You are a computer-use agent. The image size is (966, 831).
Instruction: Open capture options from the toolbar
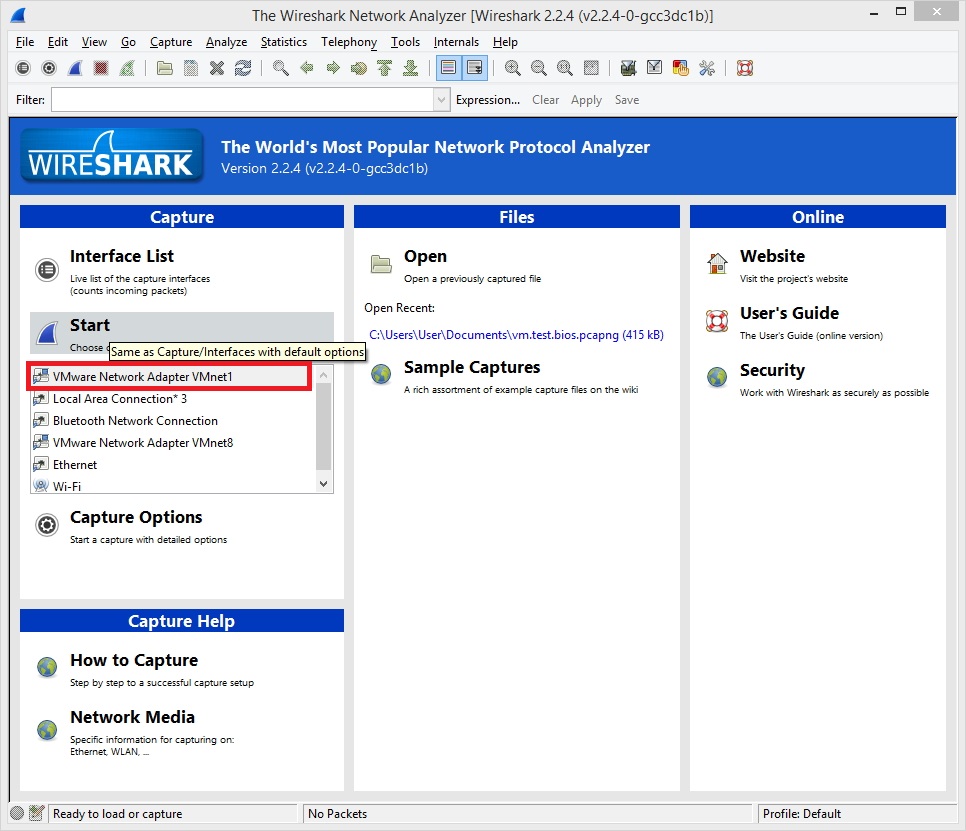pyautogui.click(x=49, y=68)
